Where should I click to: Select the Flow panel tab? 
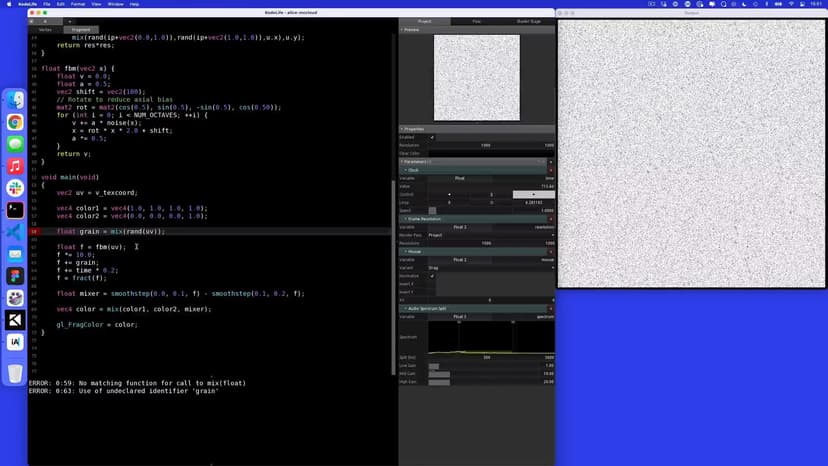pos(476,20)
